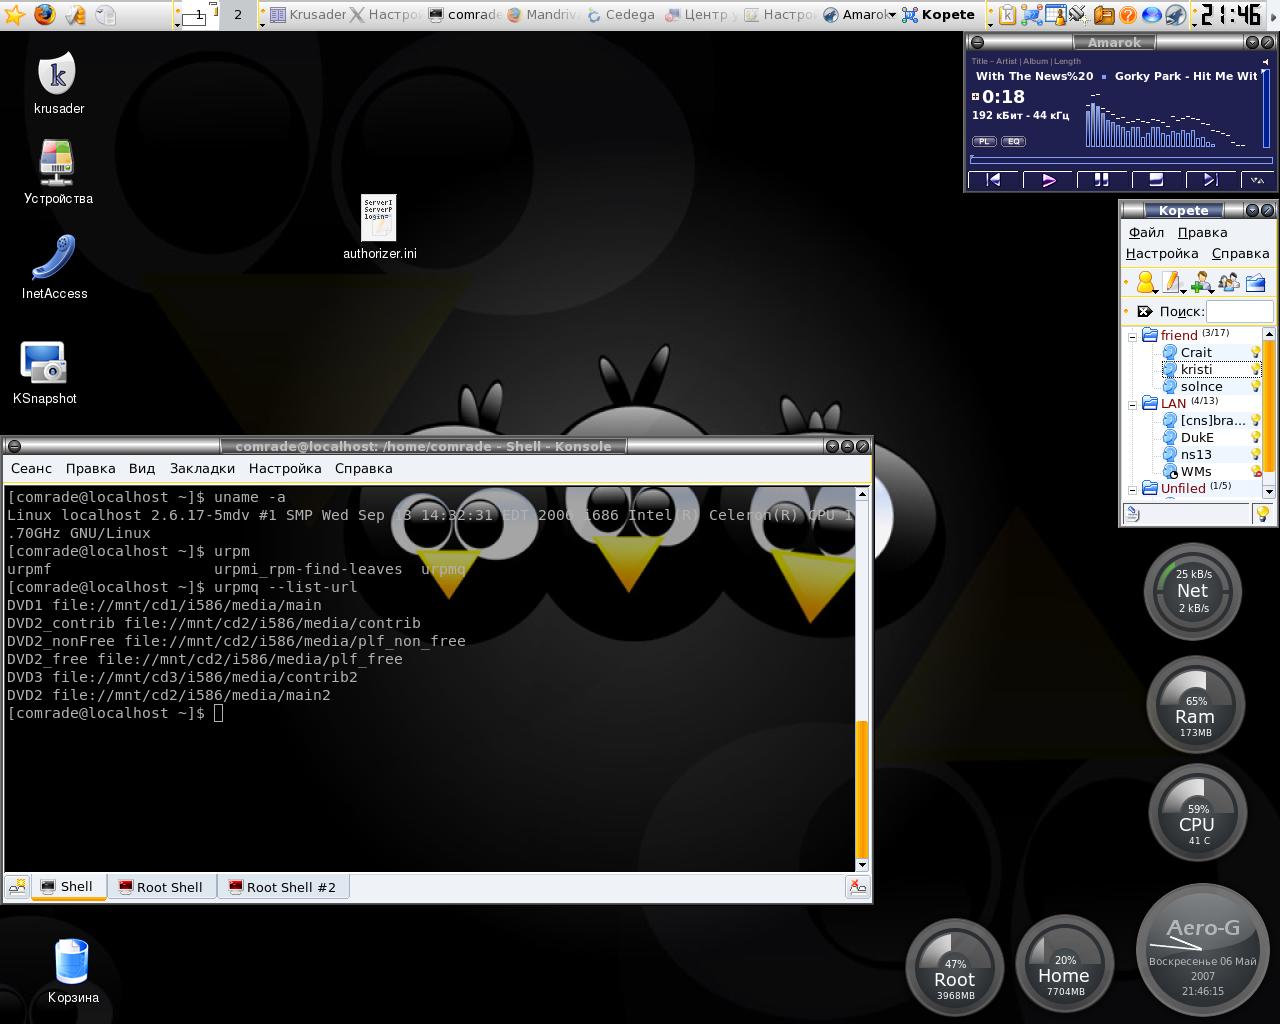Click the Kopete Поиск search input
This screenshot has width=1280, height=1024.
click(1239, 311)
